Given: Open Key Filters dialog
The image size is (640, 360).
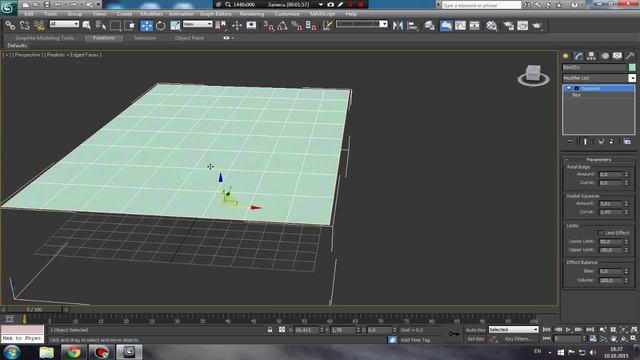Looking at the screenshot, I should point(518,339).
